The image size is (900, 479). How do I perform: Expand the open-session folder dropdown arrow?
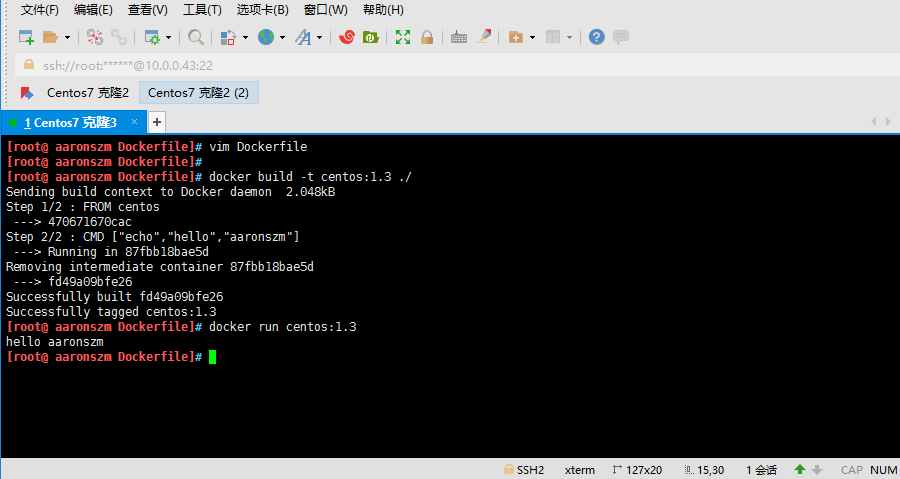tap(67, 37)
